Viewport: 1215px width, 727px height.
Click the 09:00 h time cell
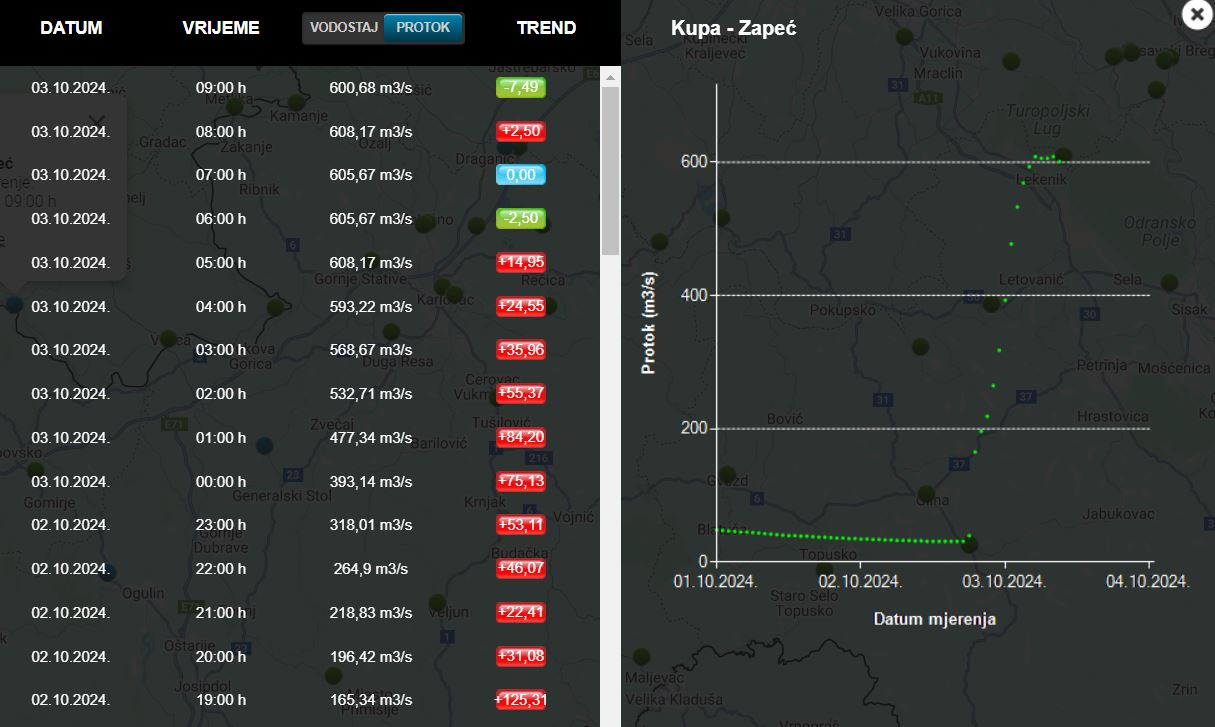221,88
